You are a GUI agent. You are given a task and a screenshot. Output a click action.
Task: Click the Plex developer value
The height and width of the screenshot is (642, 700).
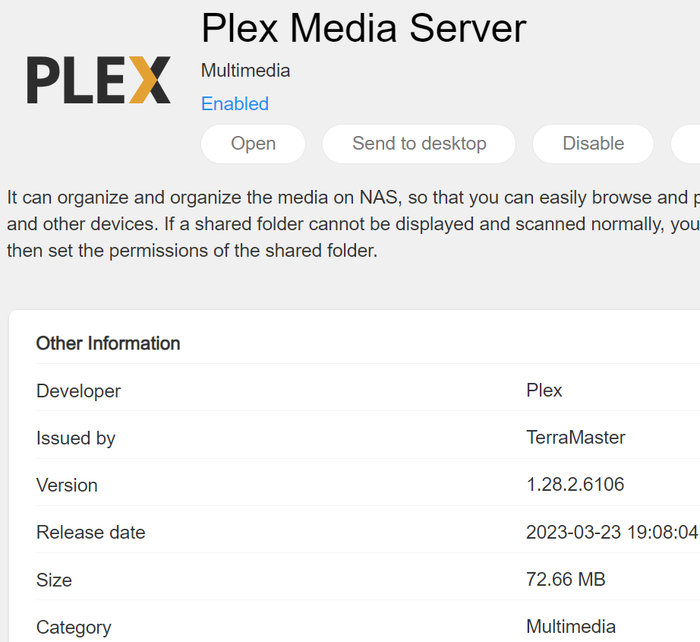tap(544, 391)
